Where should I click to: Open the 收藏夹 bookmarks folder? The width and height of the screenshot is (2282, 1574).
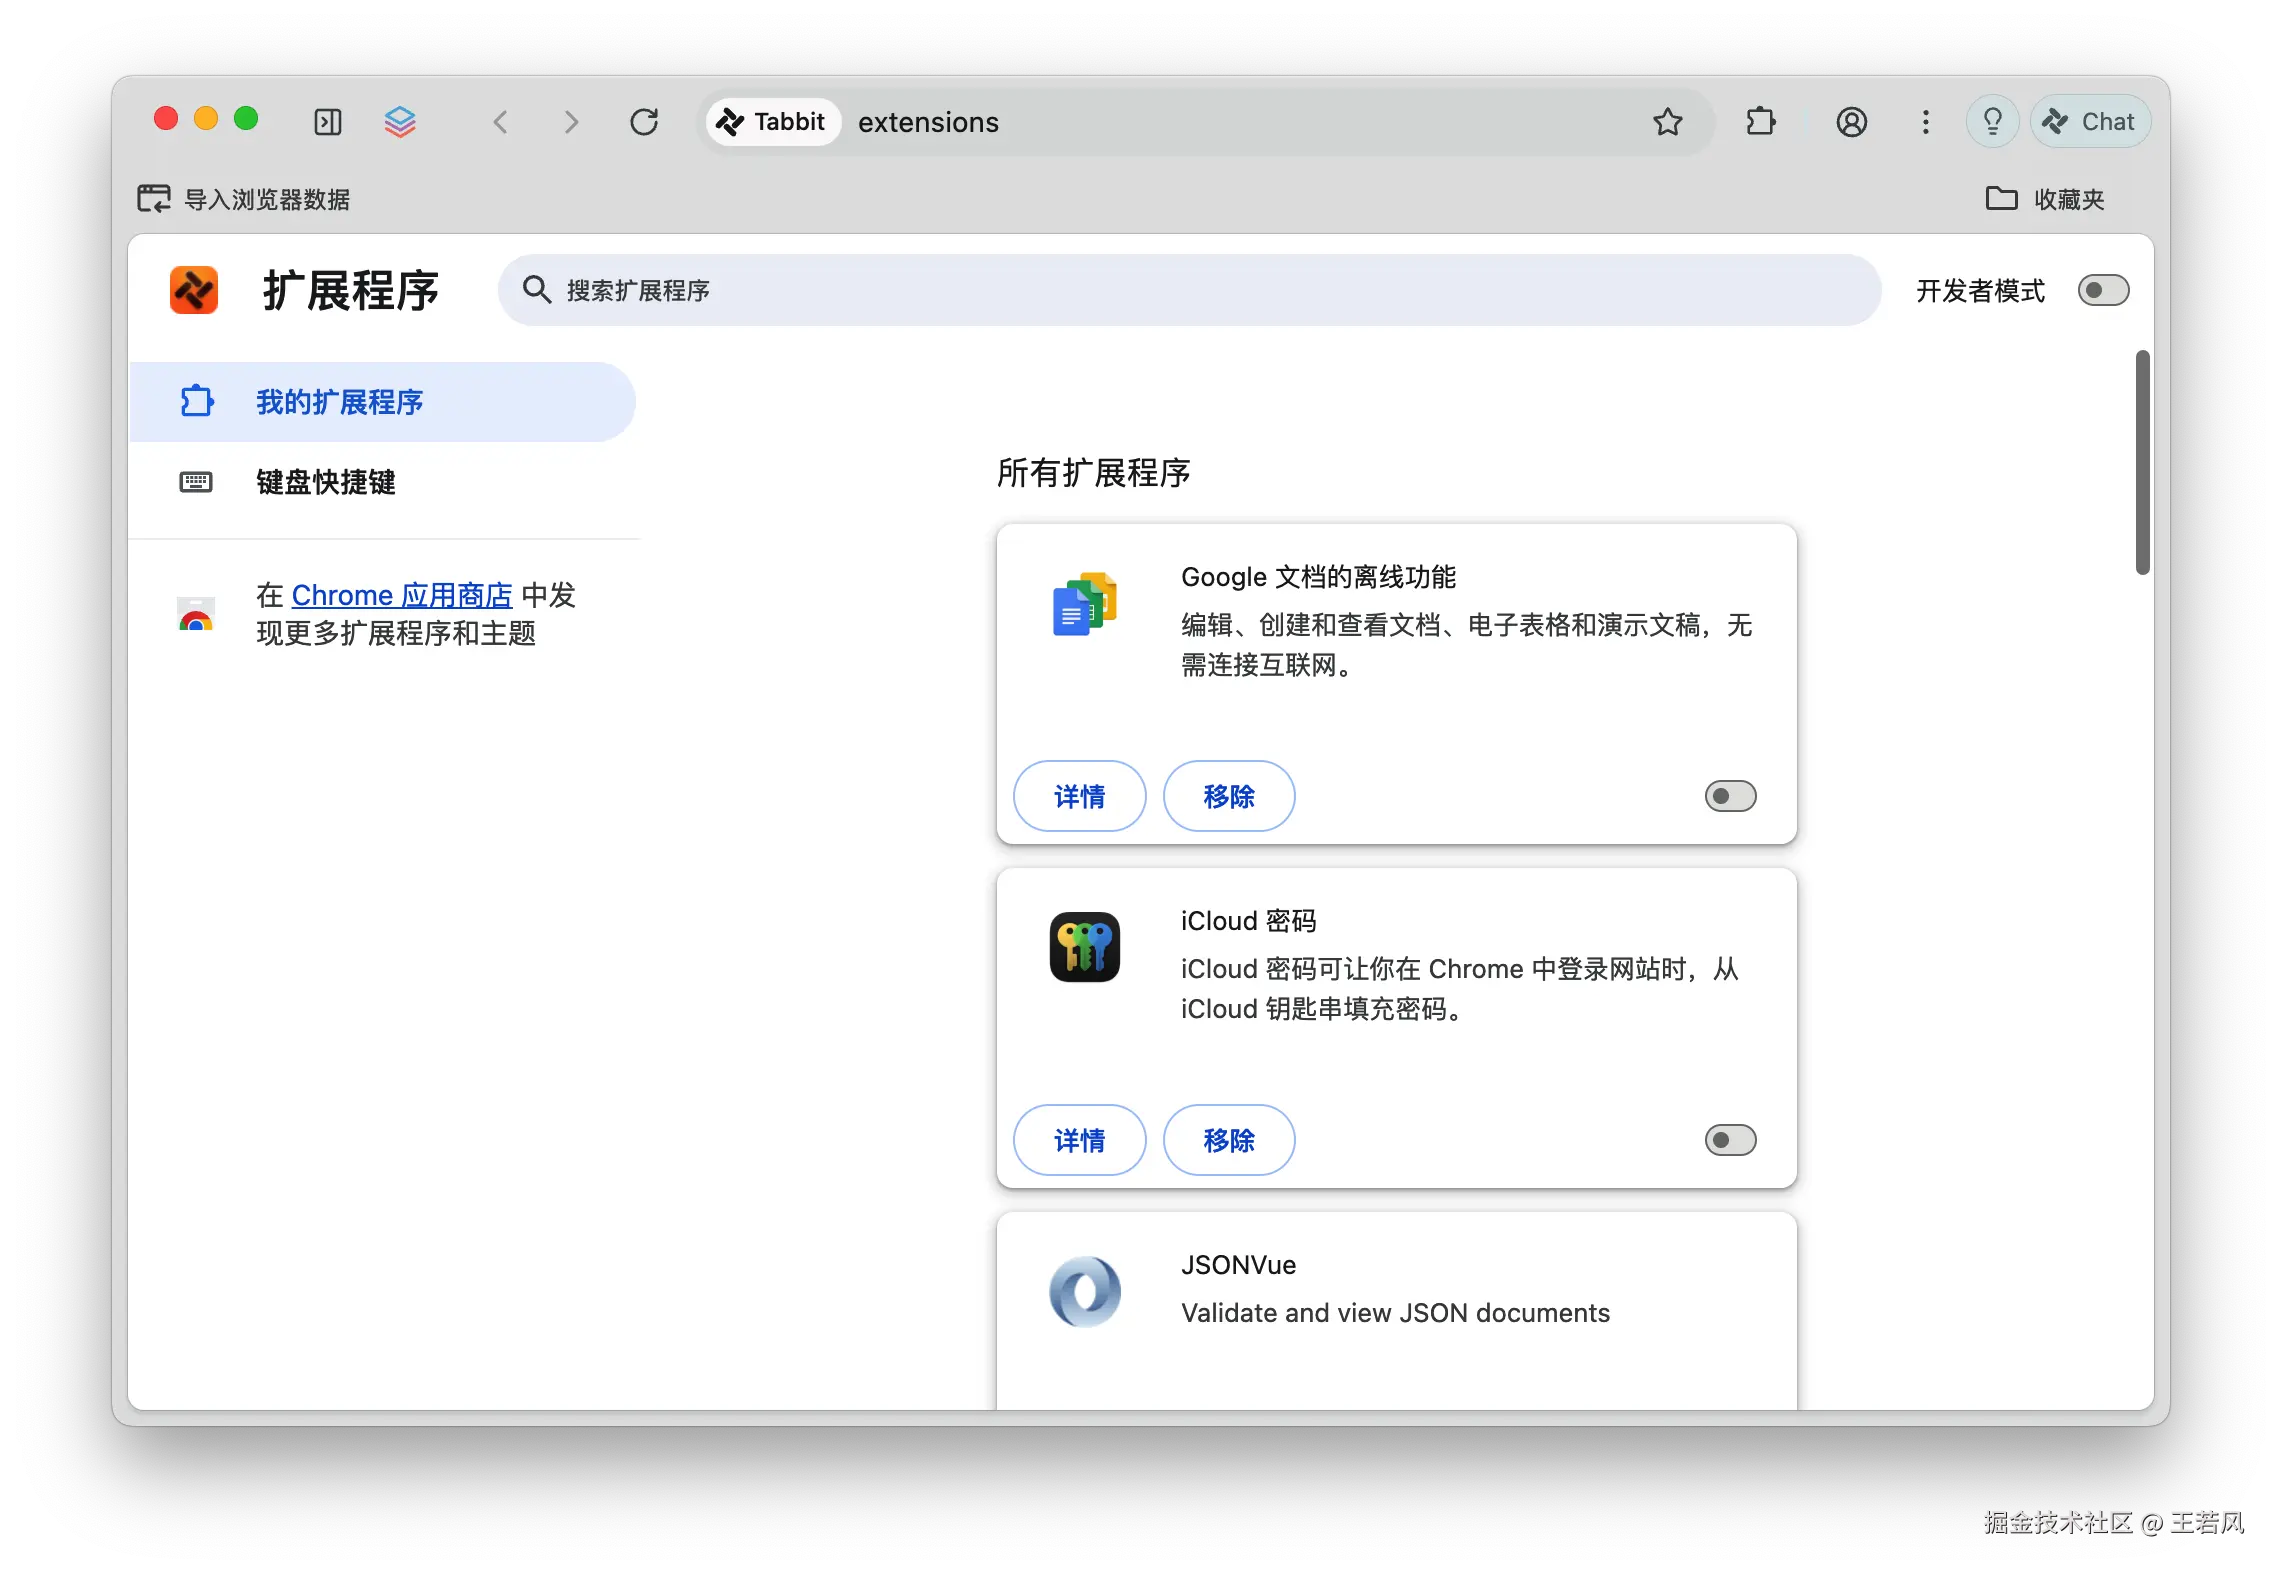[x=2045, y=199]
